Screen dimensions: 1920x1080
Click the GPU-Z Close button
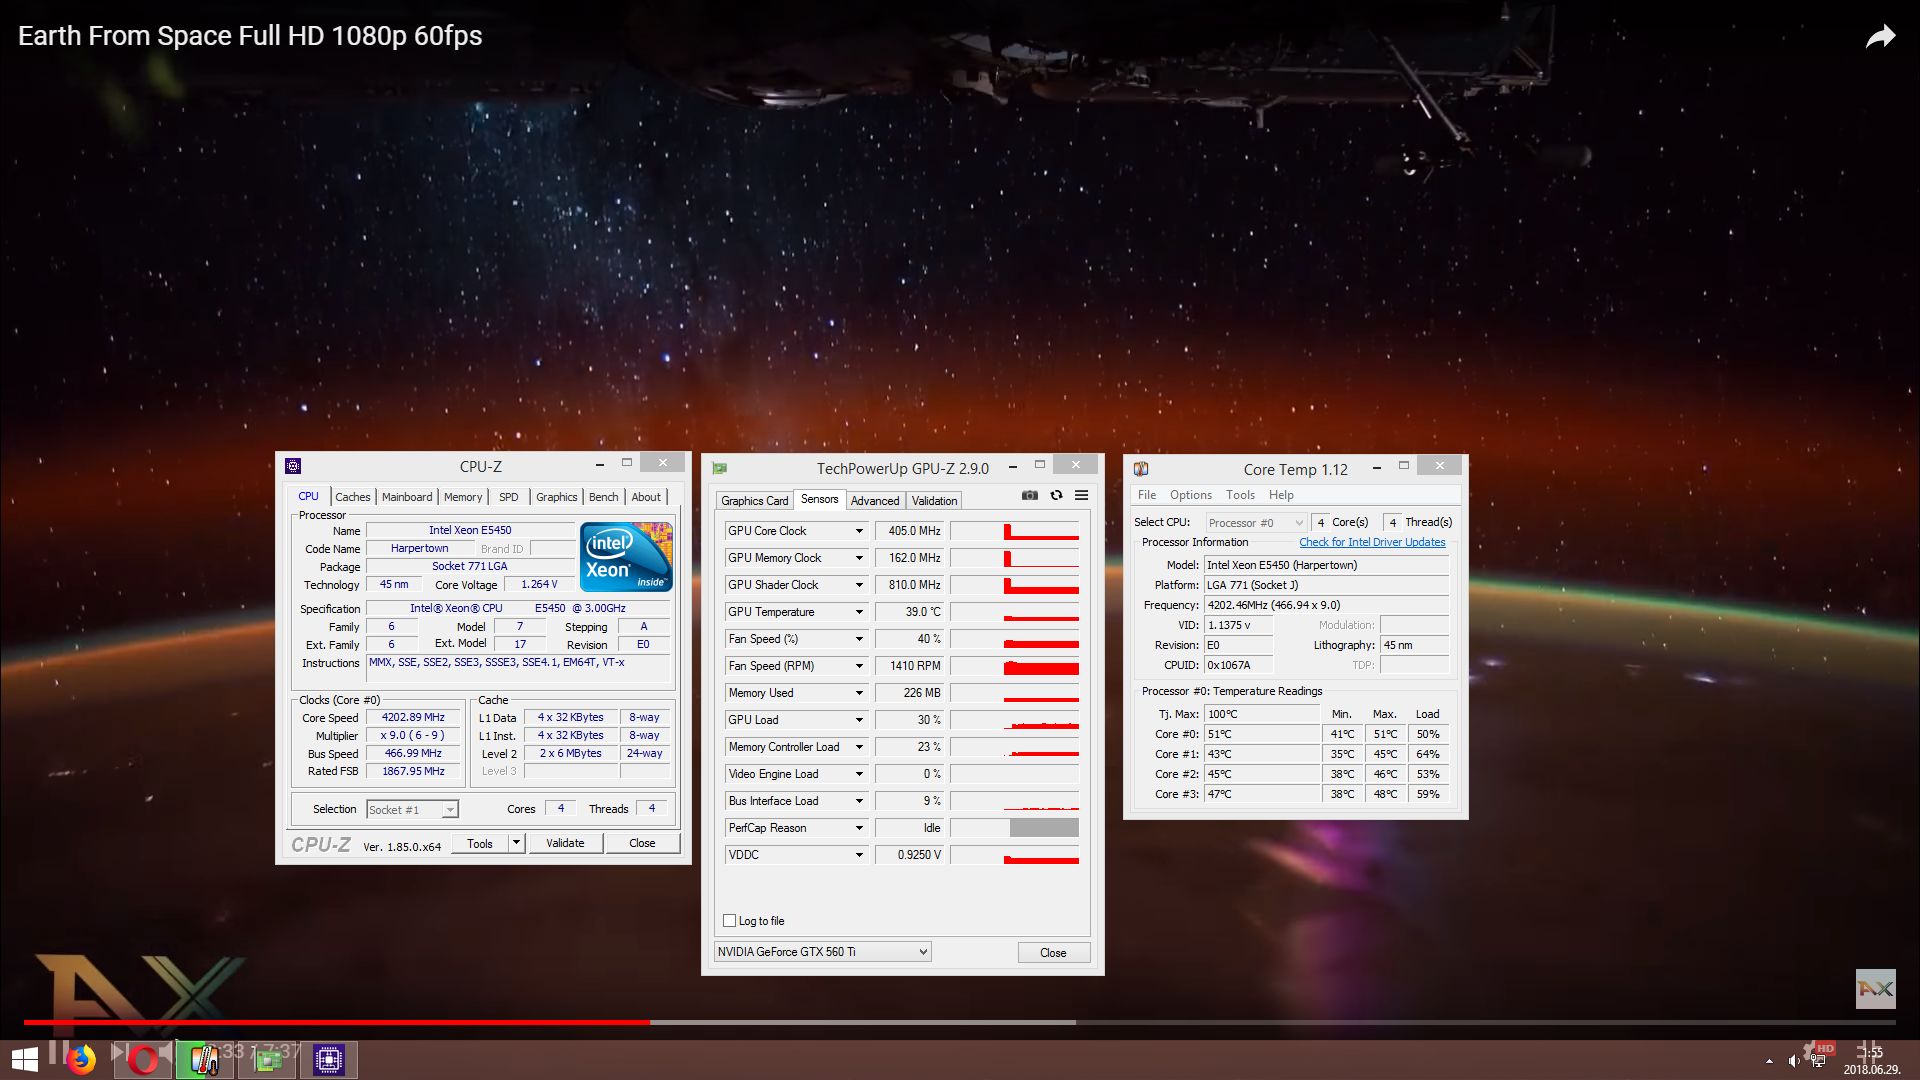pos(1053,953)
